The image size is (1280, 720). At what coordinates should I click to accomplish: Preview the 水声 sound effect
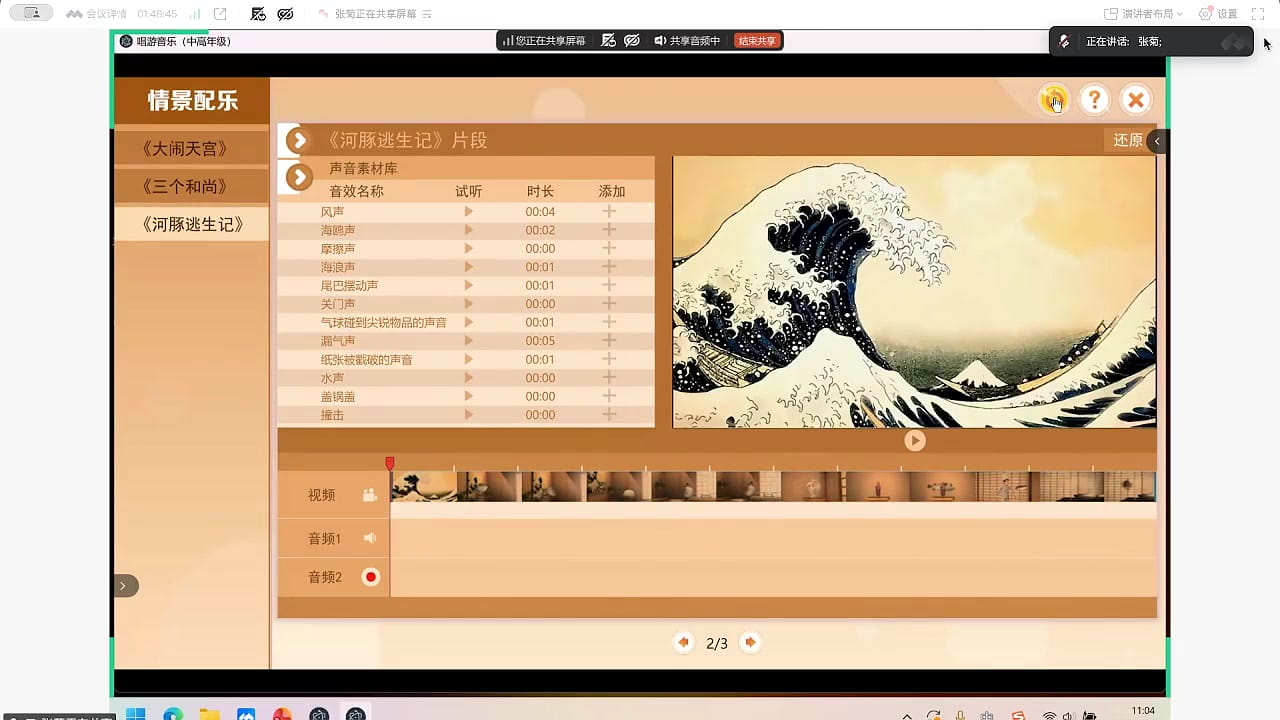pyautogui.click(x=468, y=378)
